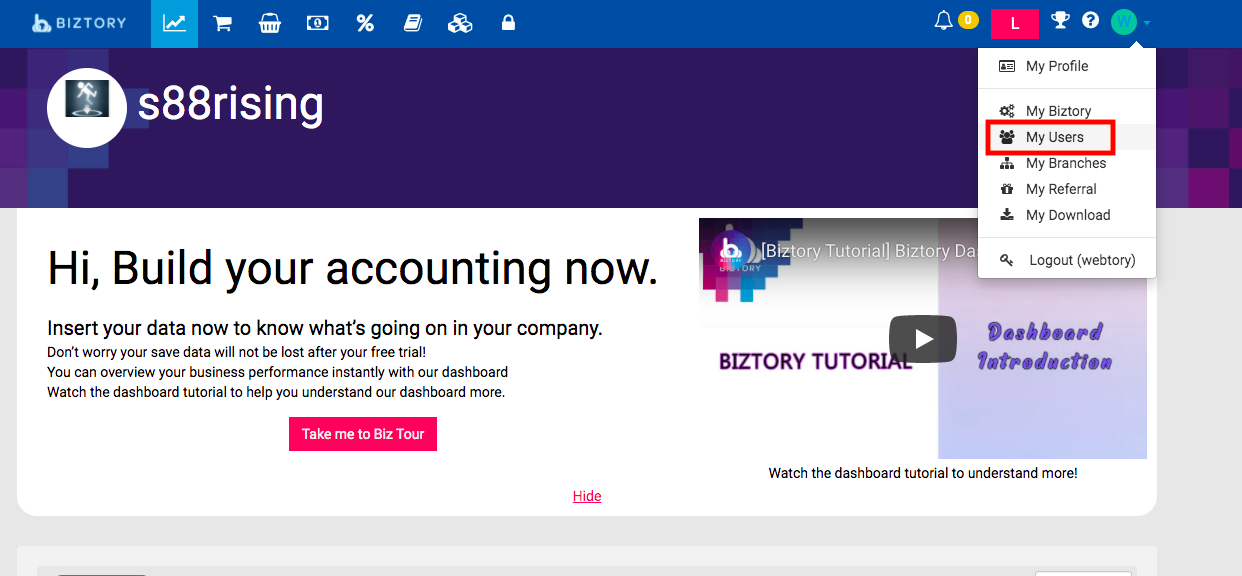Open My Branches menu entry

[x=1067, y=163]
